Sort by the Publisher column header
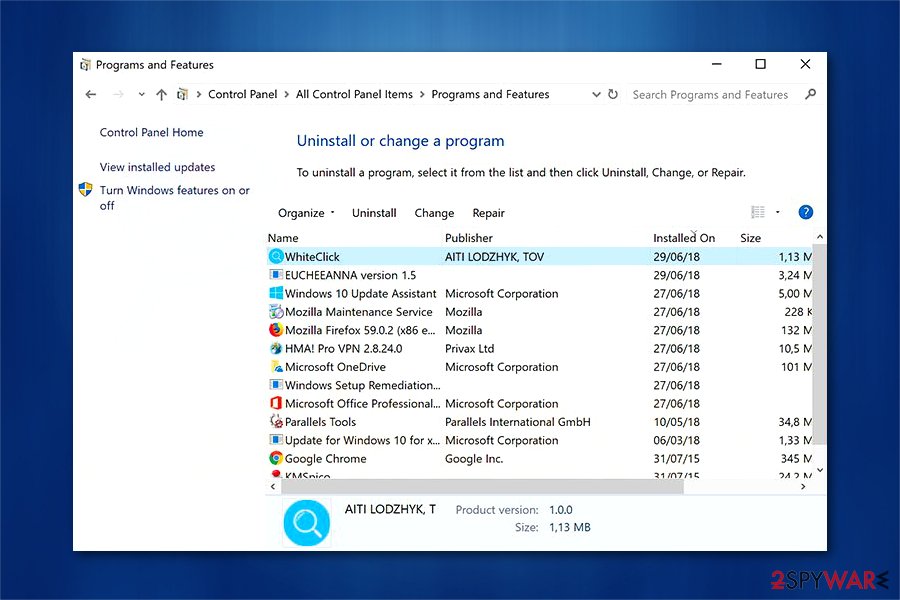Viewport: 900px width, 600px height. tap(469, 238)
